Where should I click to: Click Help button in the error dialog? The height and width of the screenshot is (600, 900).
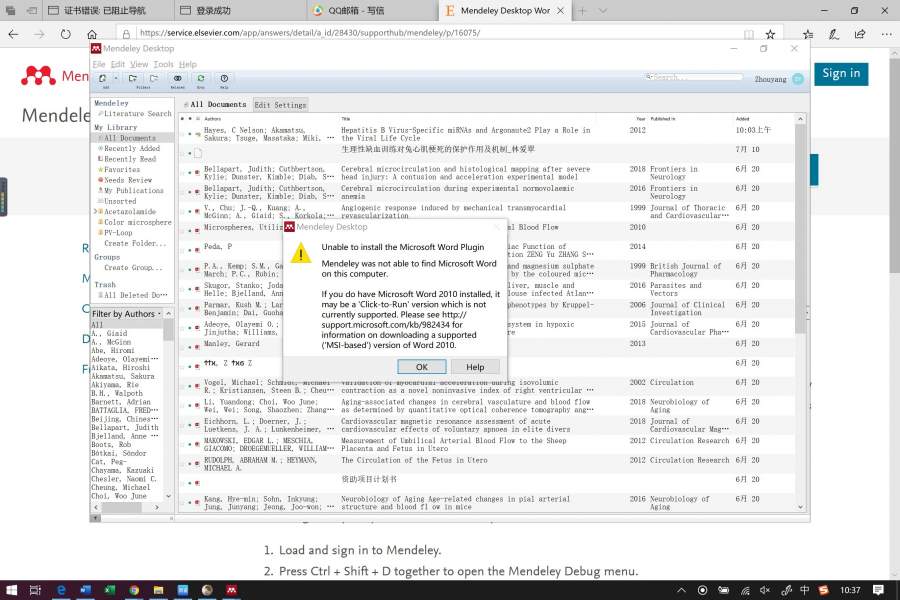pos(475,367)
